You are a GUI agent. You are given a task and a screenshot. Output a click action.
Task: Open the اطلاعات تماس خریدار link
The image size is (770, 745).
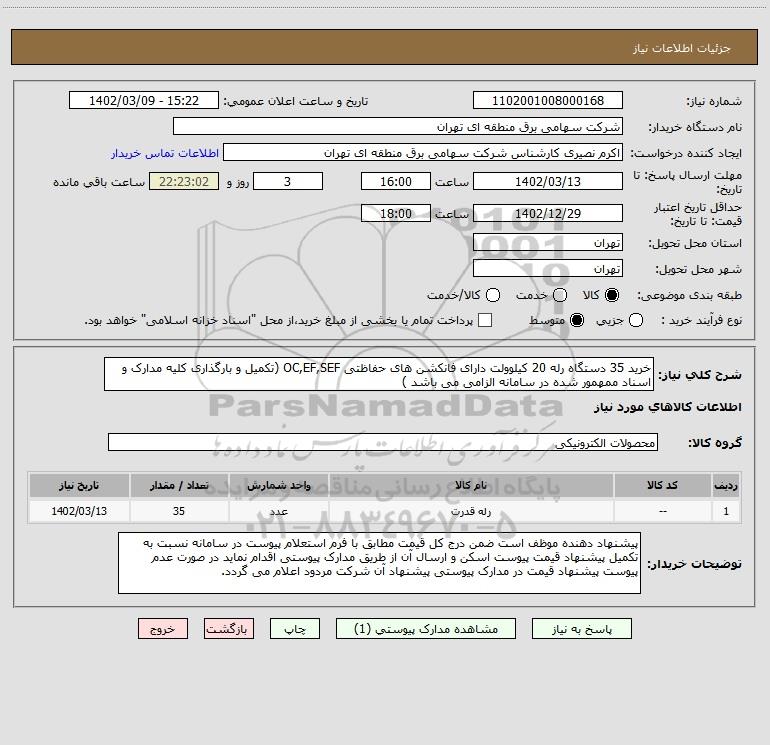click(x=165, y=153)
